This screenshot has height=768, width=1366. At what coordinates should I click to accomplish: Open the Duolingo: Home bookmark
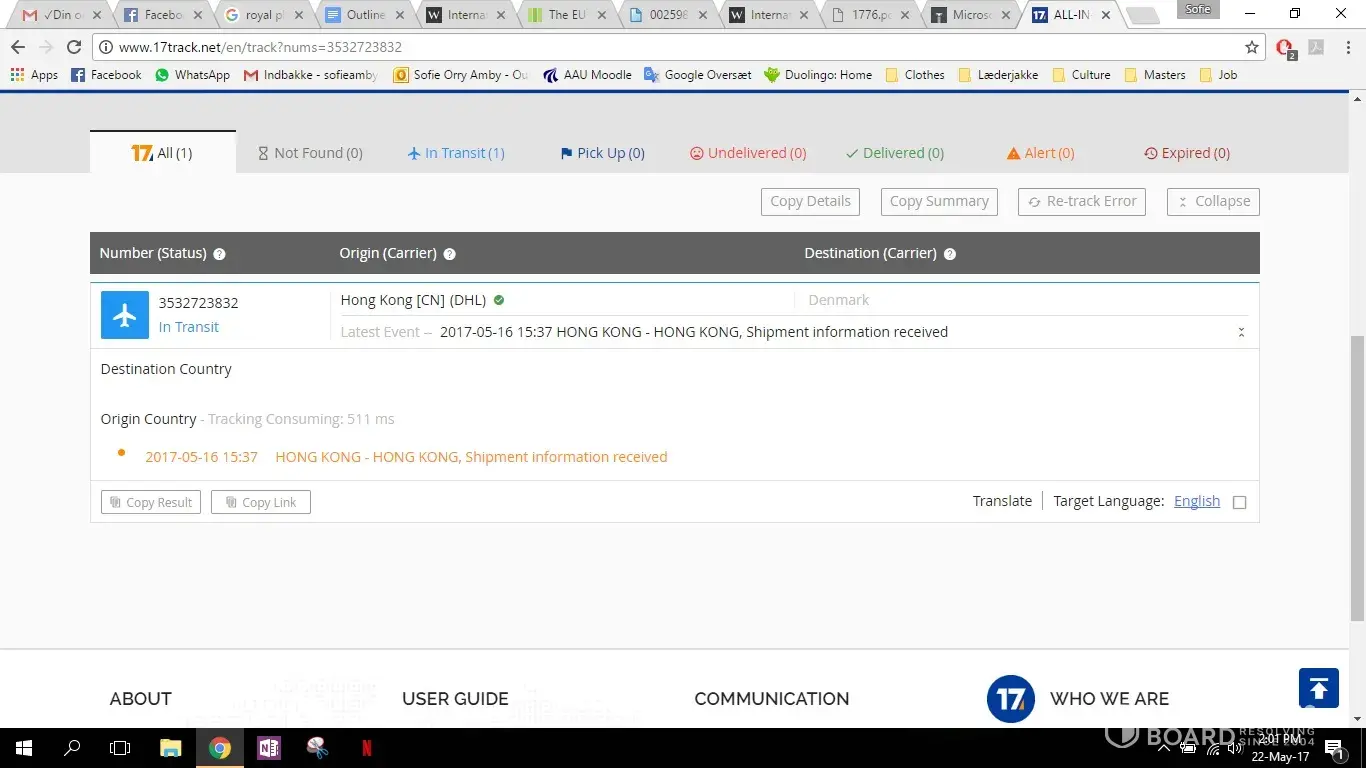click(818, 75)
